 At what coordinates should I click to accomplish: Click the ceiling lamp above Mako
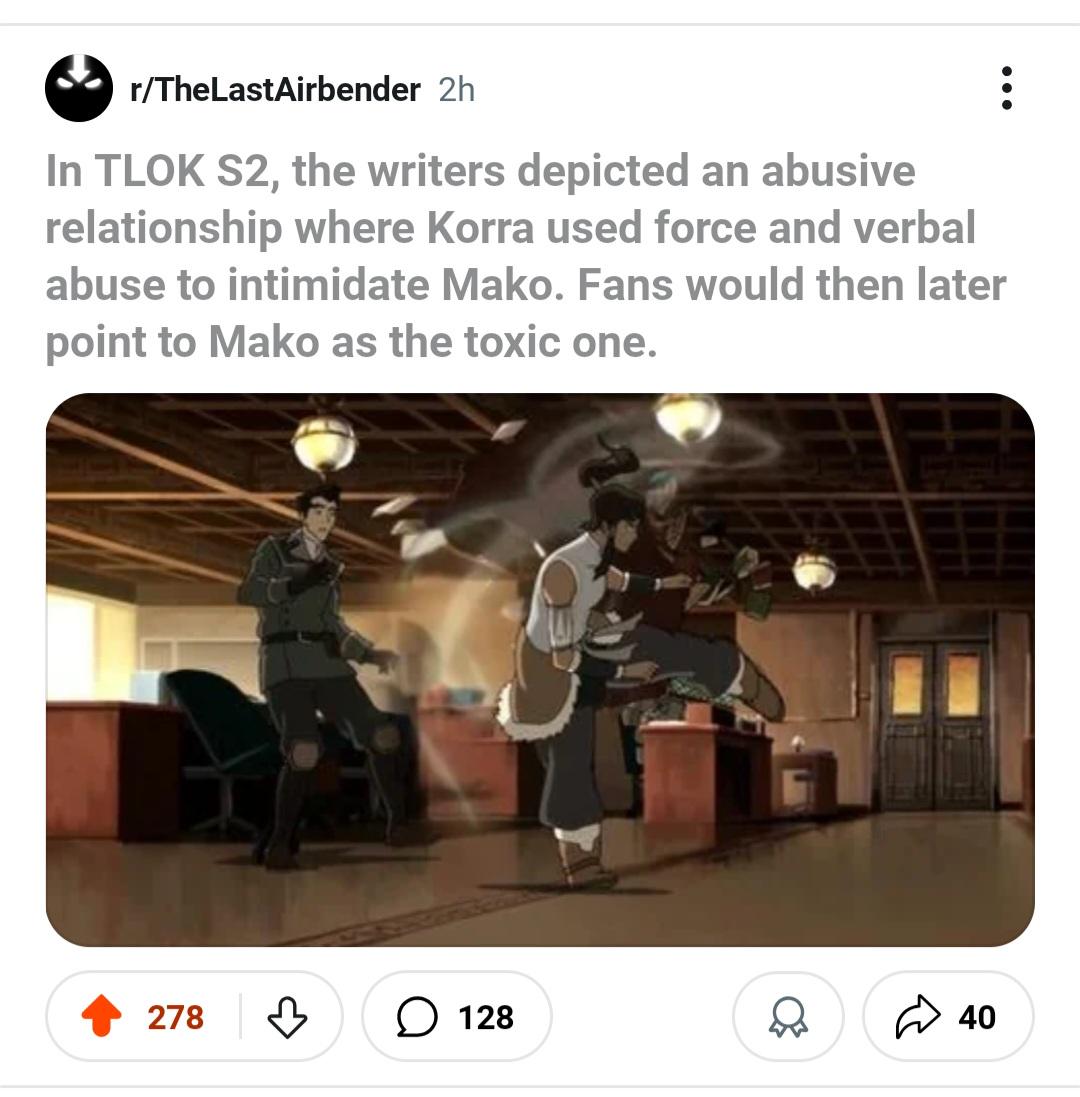point(324,441)
